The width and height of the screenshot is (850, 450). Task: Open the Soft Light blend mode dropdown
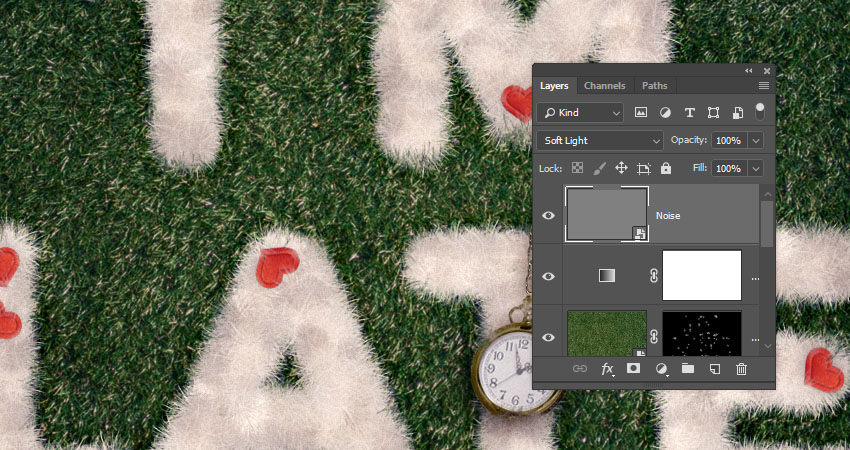[x=600, y=140]
